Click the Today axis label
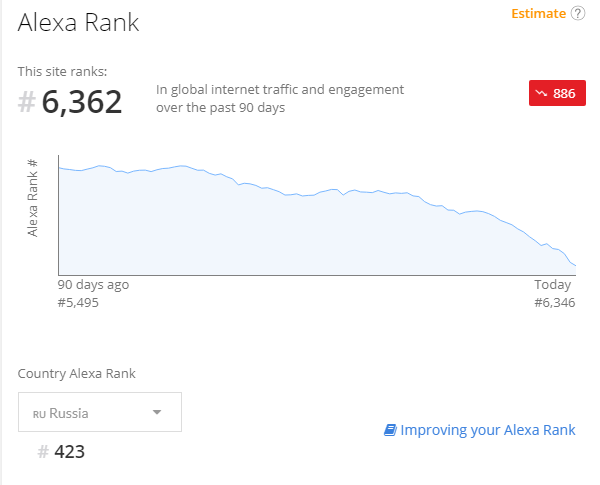Screen dimensions: 600x485 point(552,284)
